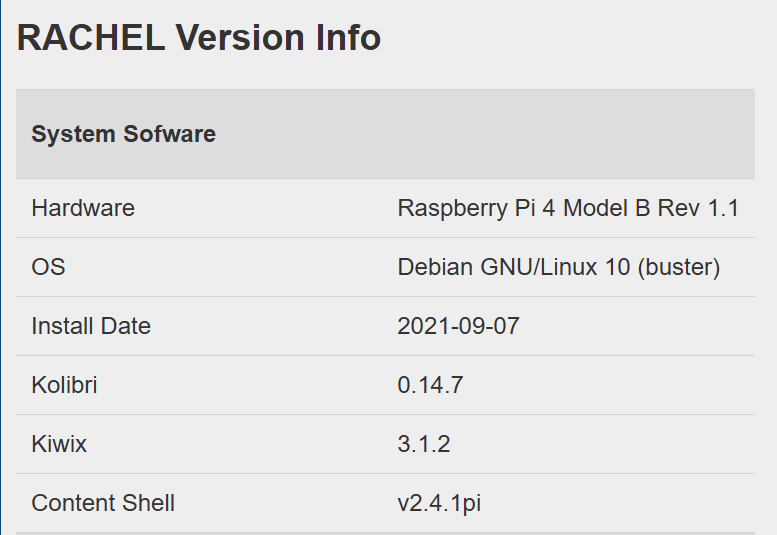Click Rev 1.1 in the hardware value
The image size is (777, 535).
(698, 208)
